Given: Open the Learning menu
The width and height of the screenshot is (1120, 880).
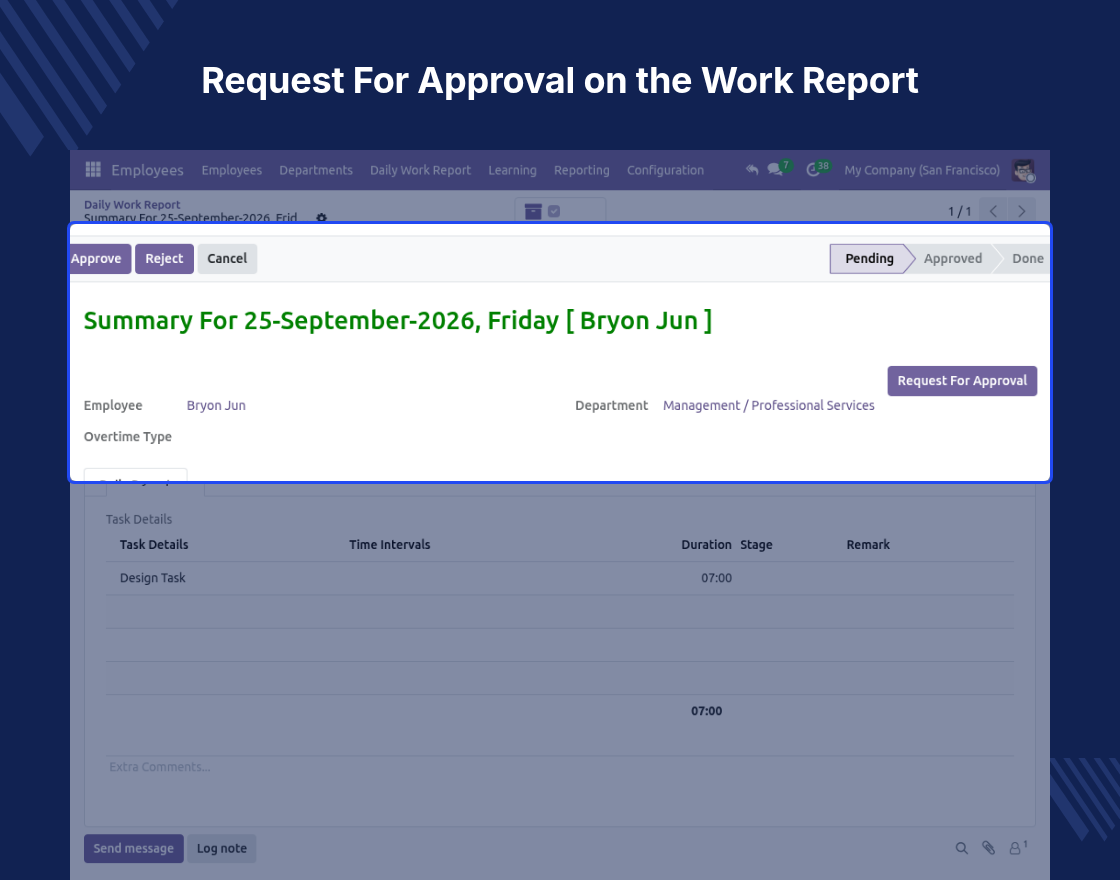Looking at the screenshot, I should tap(512, 170).
